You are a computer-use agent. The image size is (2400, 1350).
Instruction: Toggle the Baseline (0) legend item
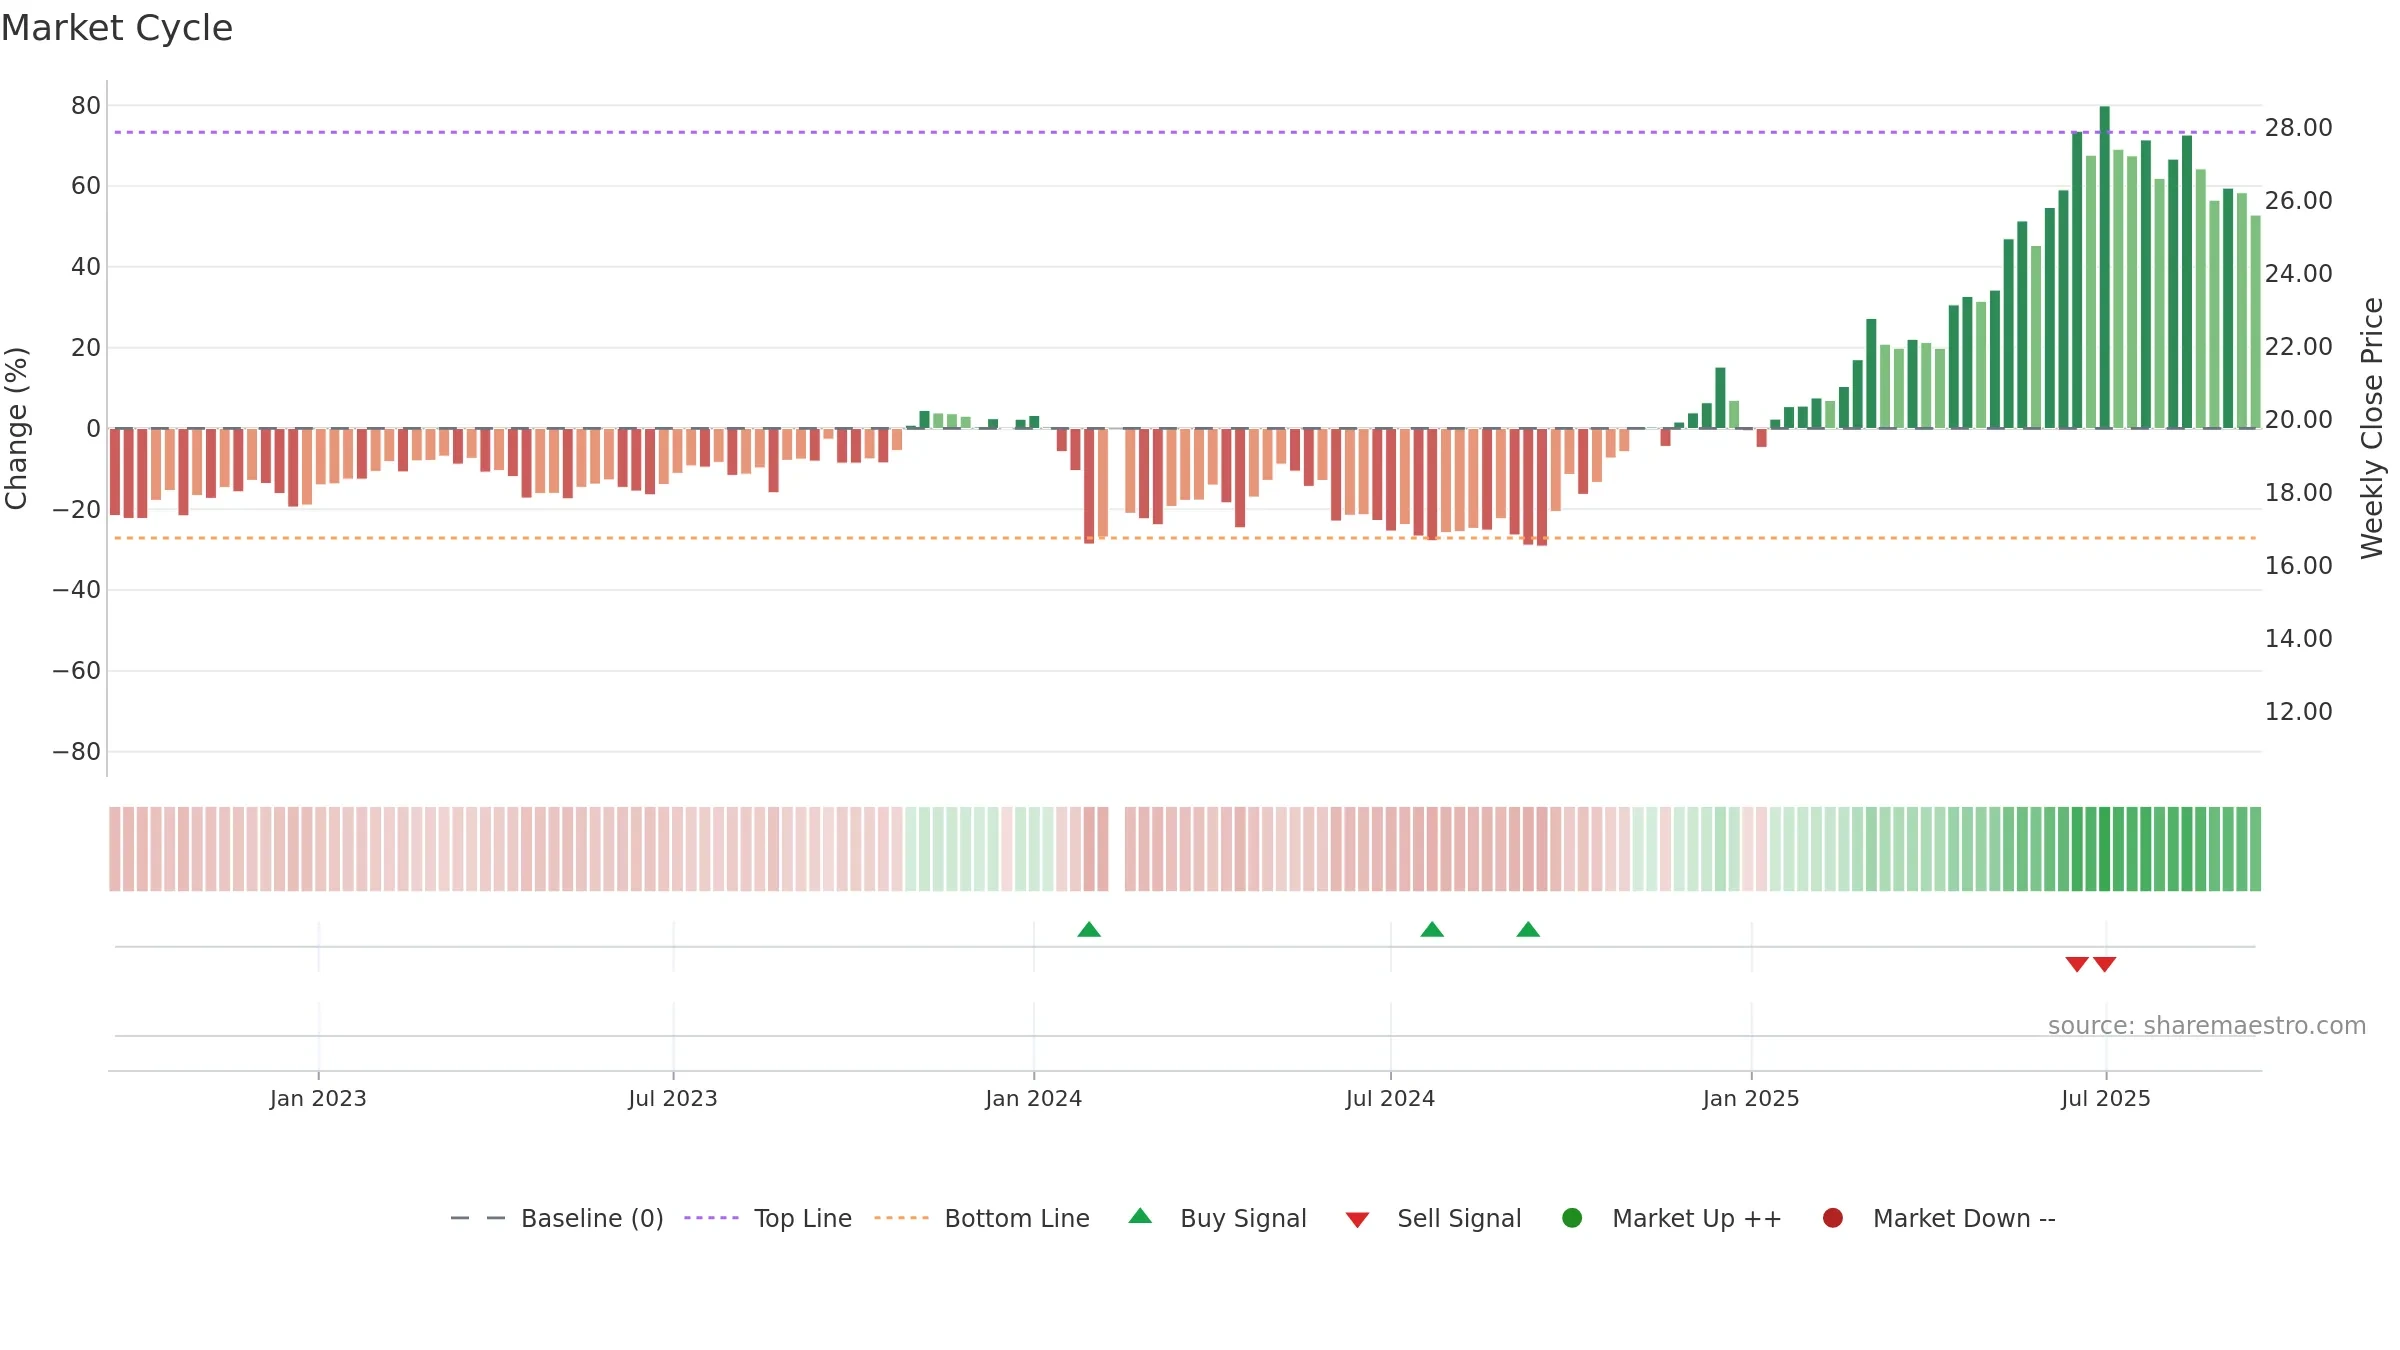557,1218
